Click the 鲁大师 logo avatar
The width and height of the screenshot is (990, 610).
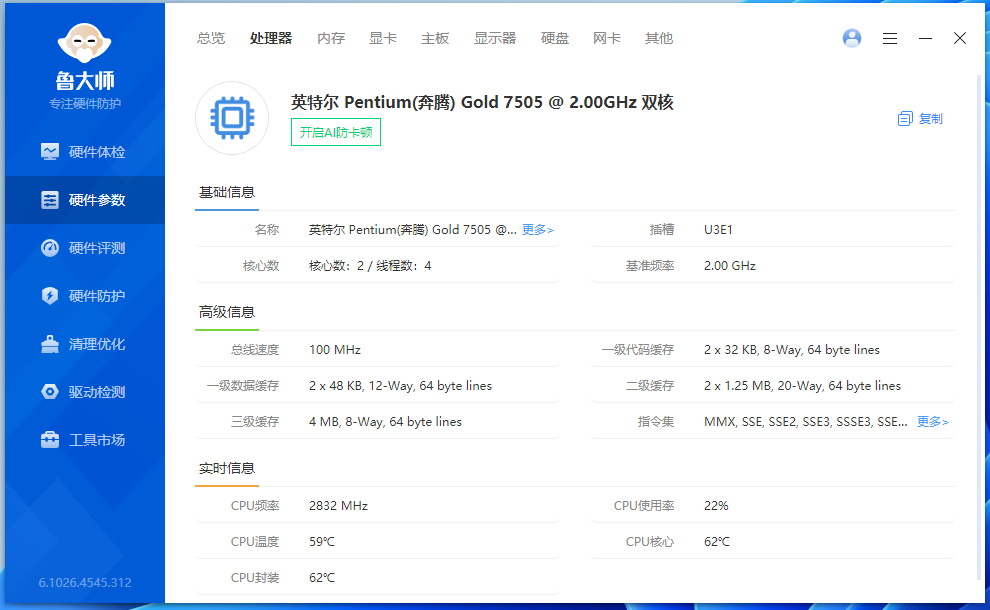point(85,43)
